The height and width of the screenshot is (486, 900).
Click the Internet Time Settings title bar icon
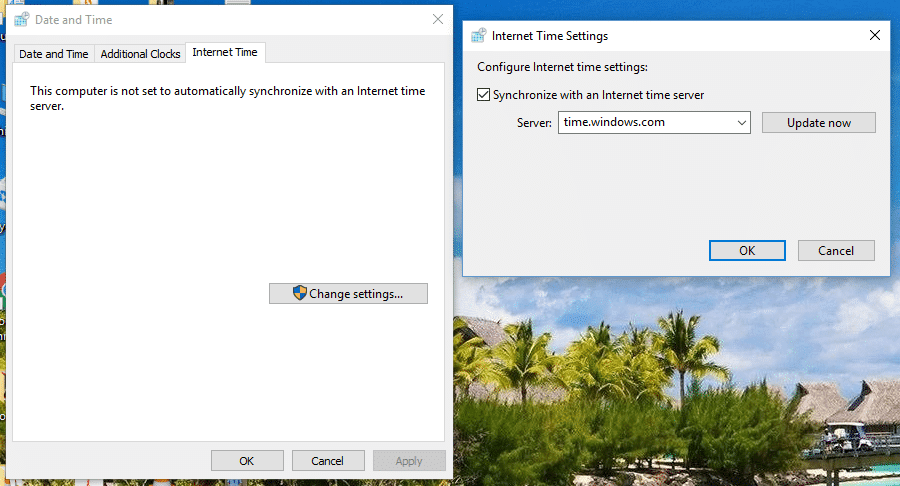point(478,36)
